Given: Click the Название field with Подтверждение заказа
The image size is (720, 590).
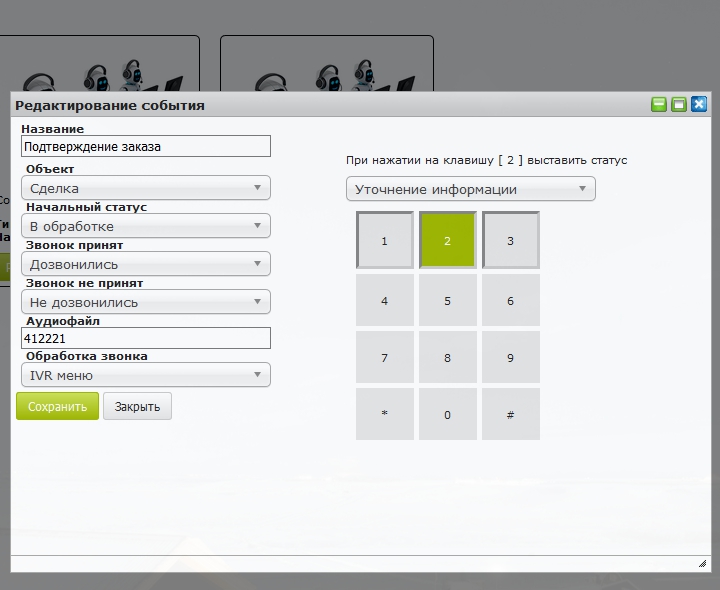Looking at the screenshot, I should tap(146, 146).
